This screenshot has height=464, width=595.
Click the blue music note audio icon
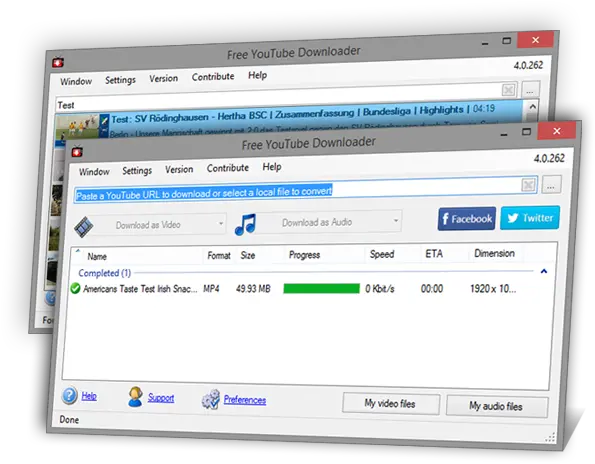click(246, 224)
